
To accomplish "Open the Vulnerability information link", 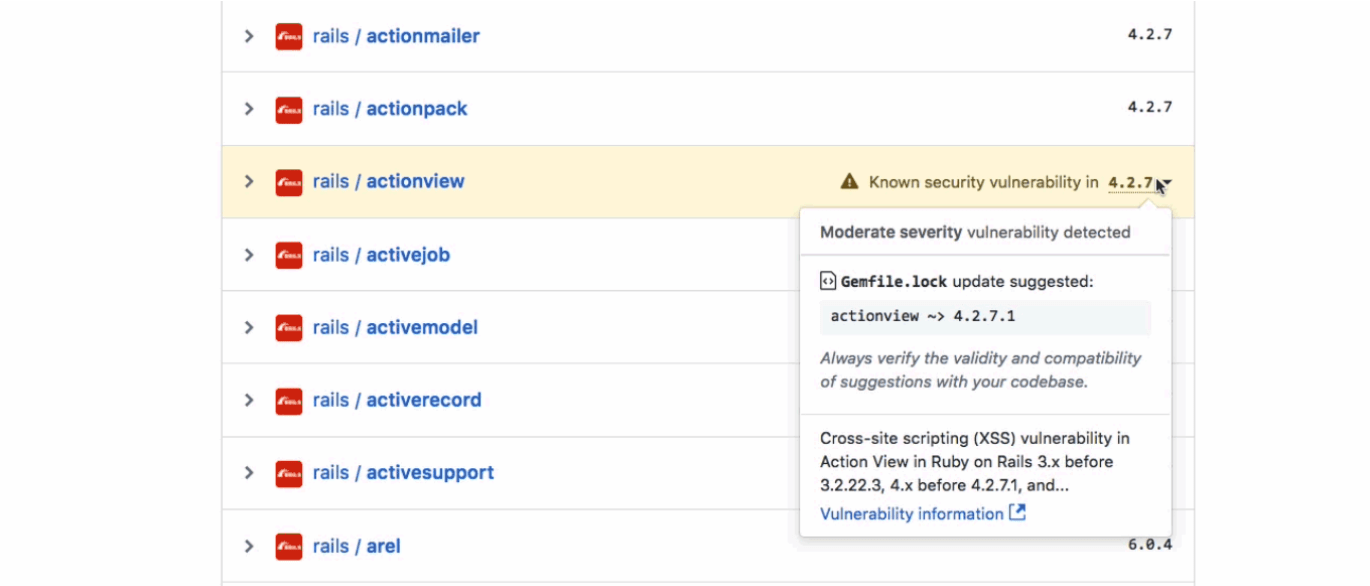I will (911, 514).
